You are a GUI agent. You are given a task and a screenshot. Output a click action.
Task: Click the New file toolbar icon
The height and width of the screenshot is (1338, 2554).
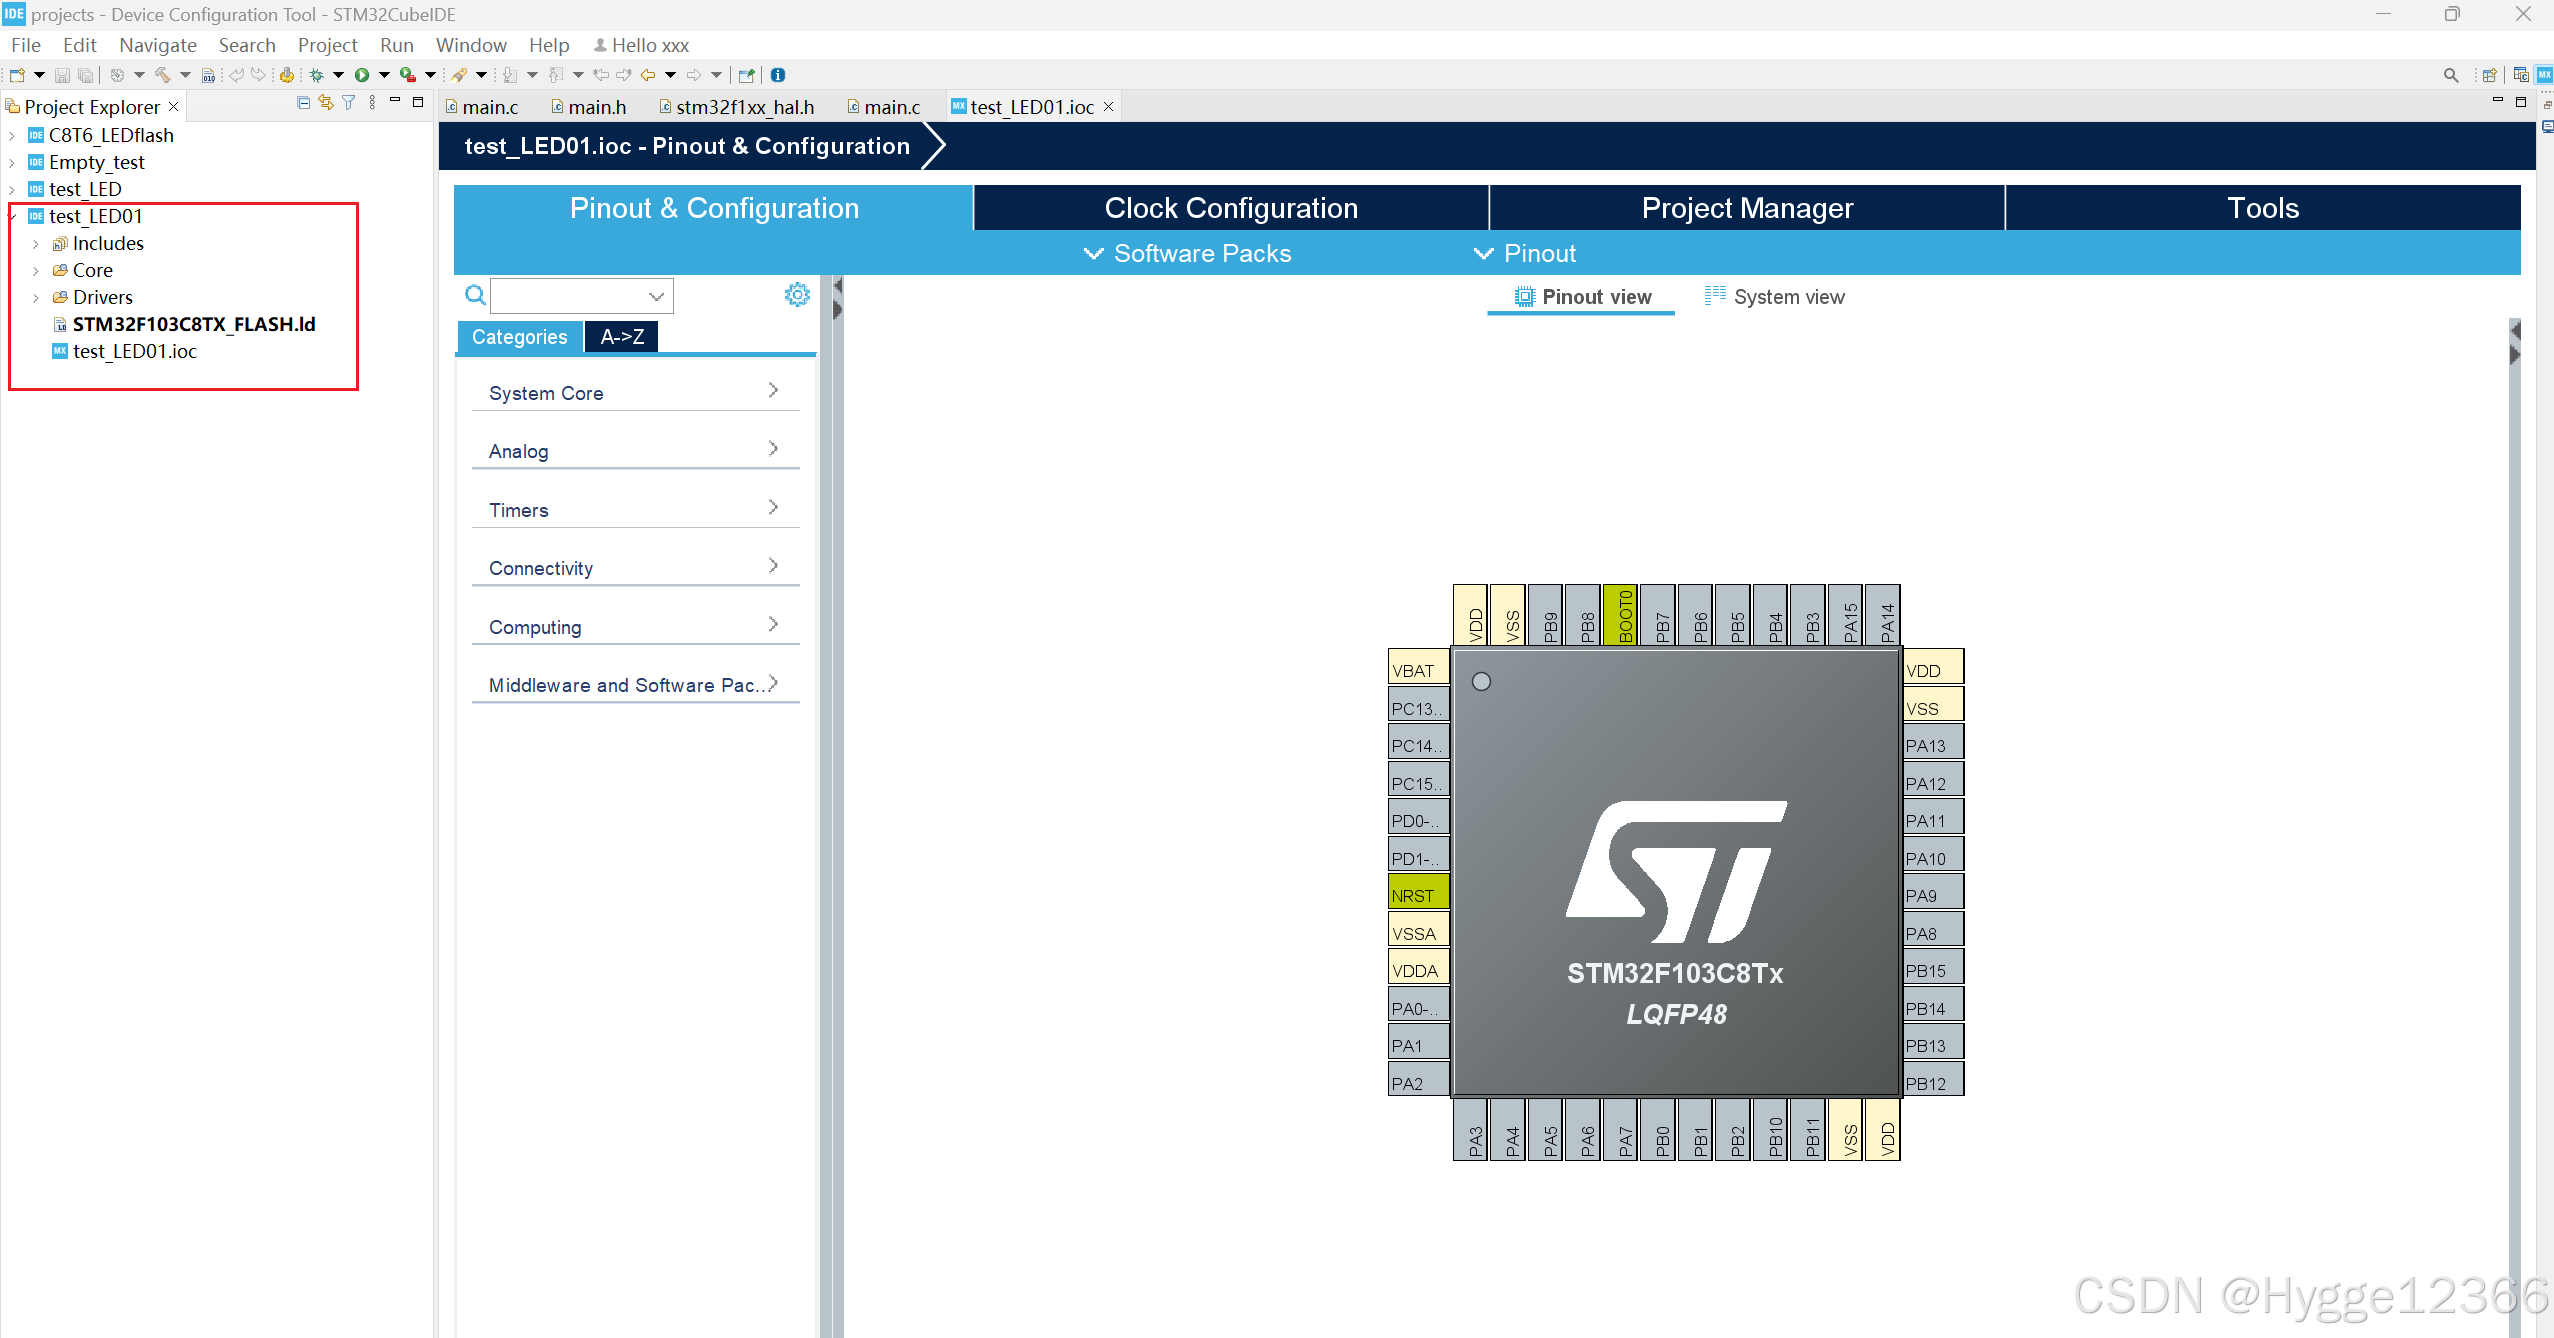tap(17, 75)
